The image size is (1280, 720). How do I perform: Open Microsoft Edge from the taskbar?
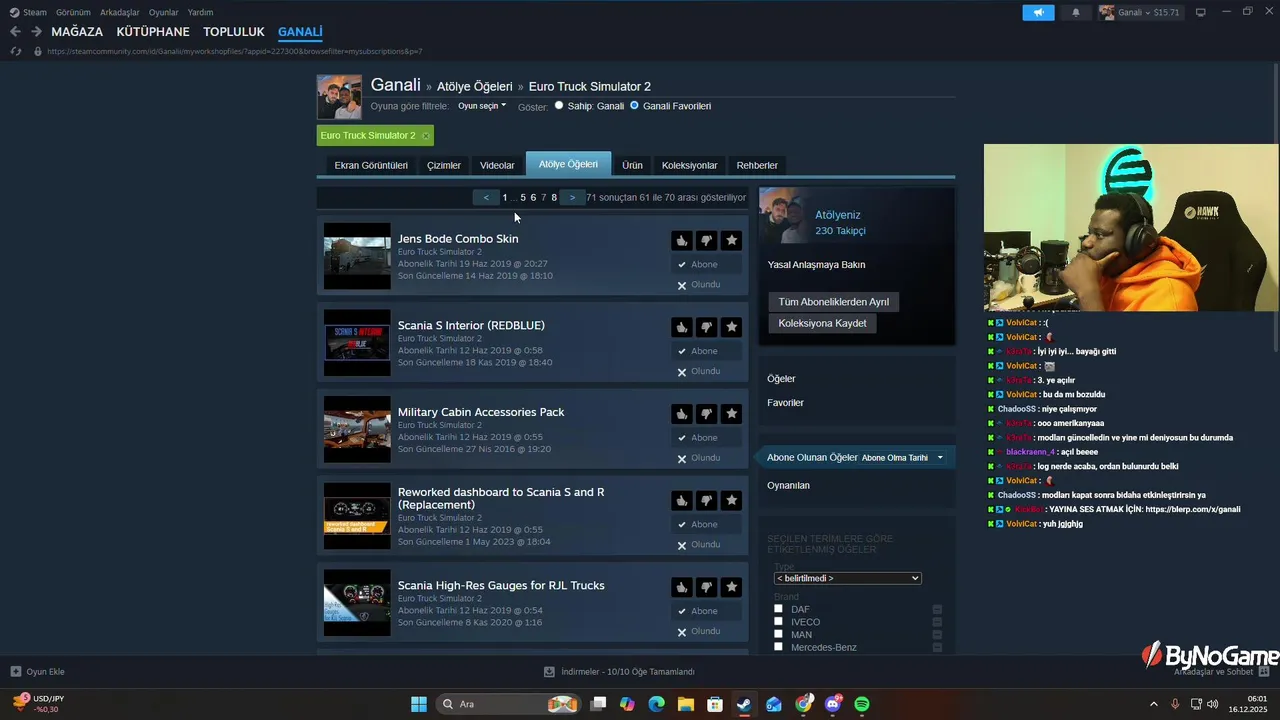tap(656, 704)
